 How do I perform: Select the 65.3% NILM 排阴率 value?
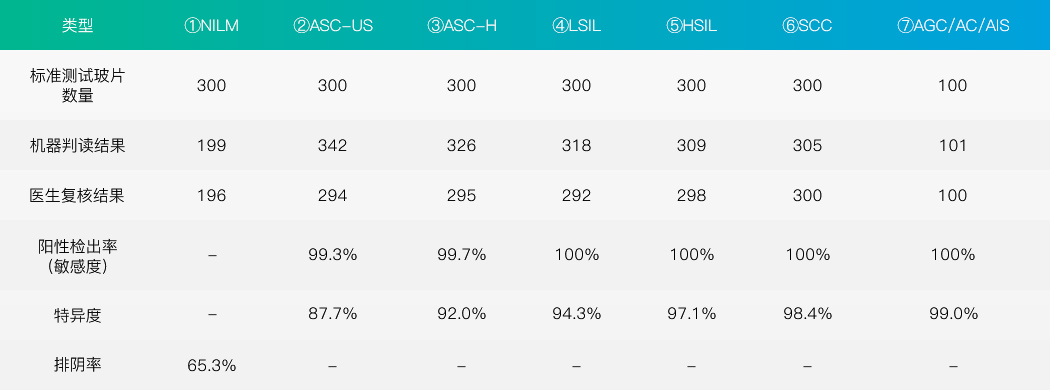(x=212, y=366)
